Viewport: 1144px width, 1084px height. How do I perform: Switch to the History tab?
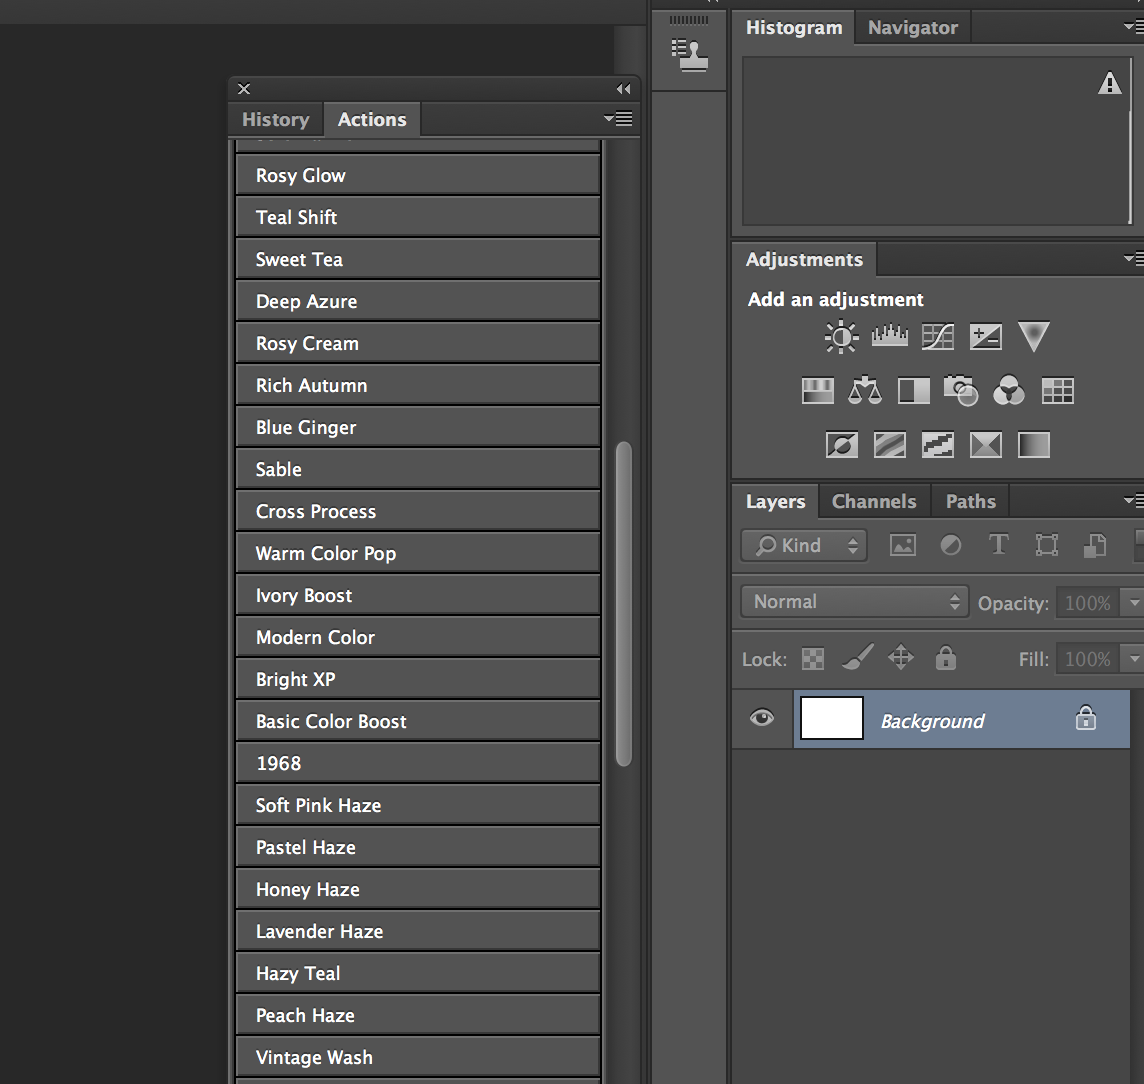coord(276,120)
